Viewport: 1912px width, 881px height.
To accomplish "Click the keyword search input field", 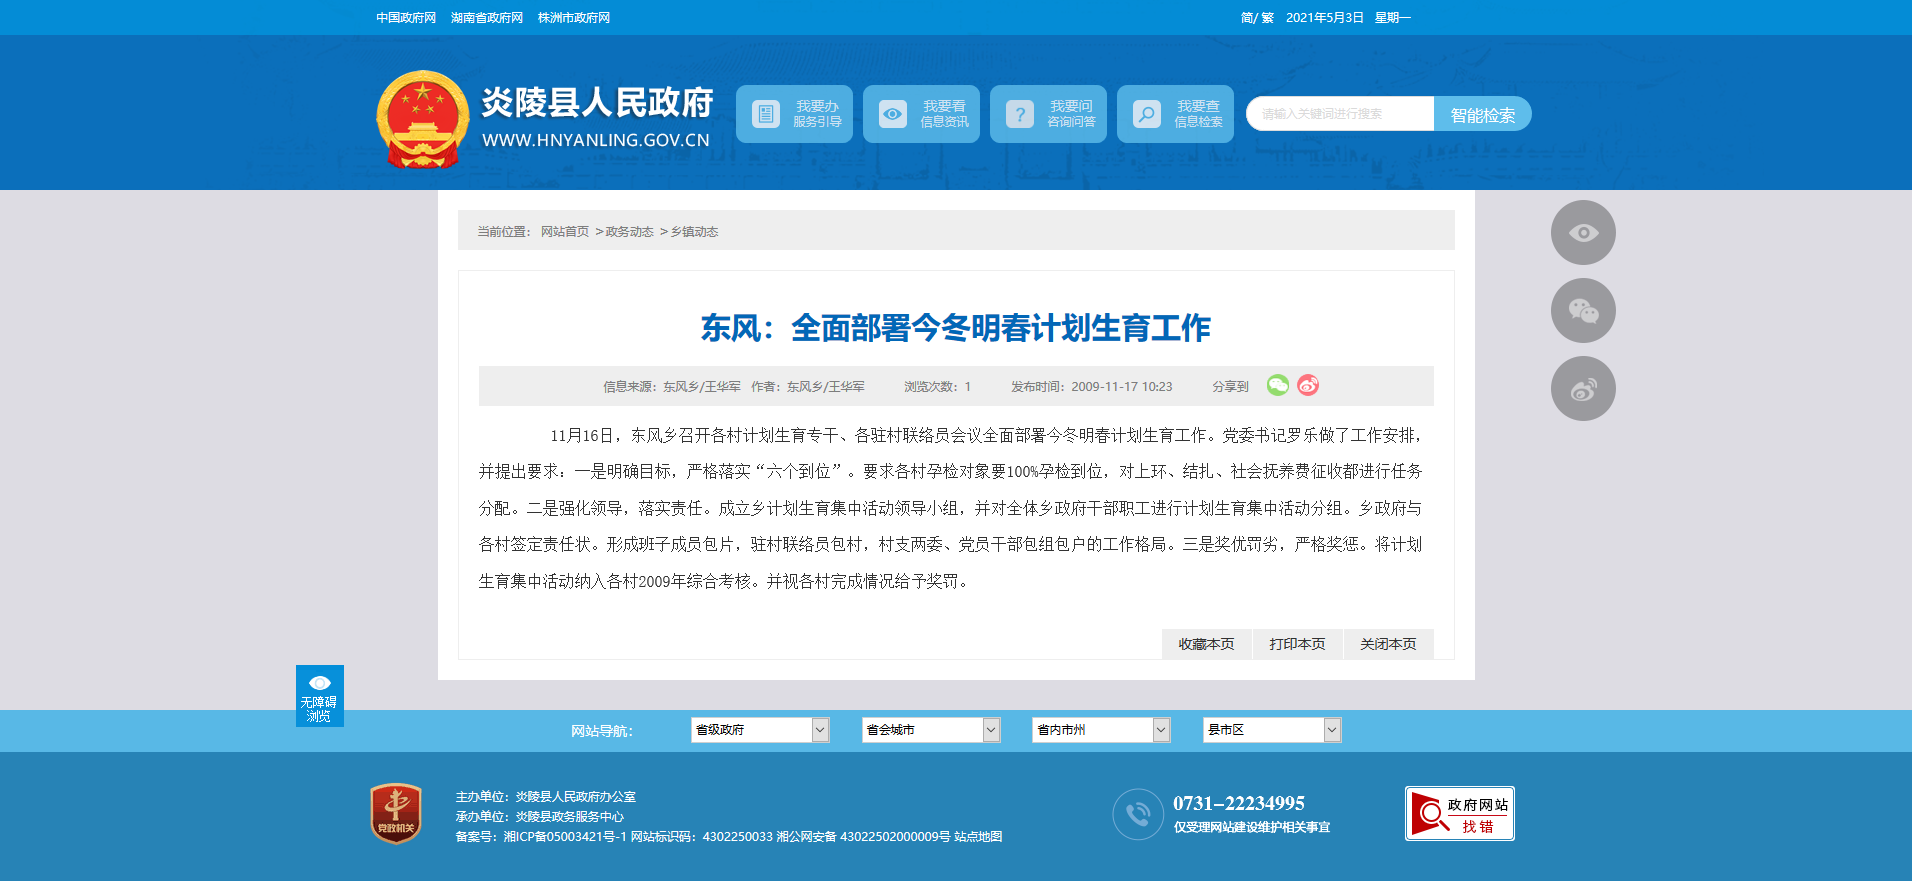I will (x=1340, y=114).
